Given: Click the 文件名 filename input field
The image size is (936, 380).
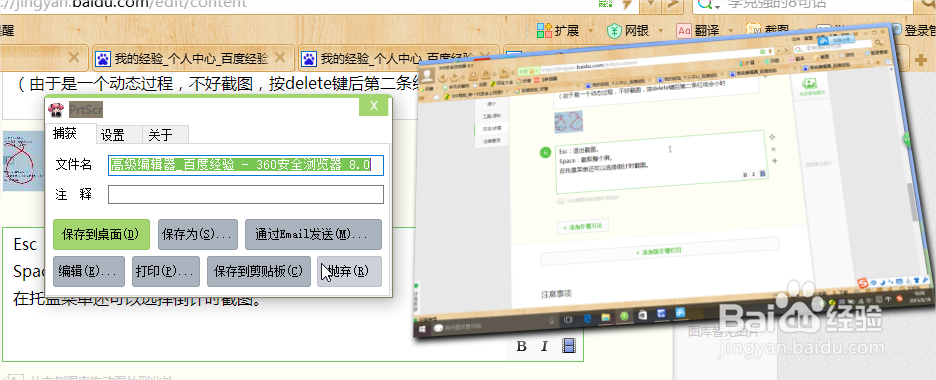Looking at the screenshot, I should pyautogui.click(x=246, y=165).
